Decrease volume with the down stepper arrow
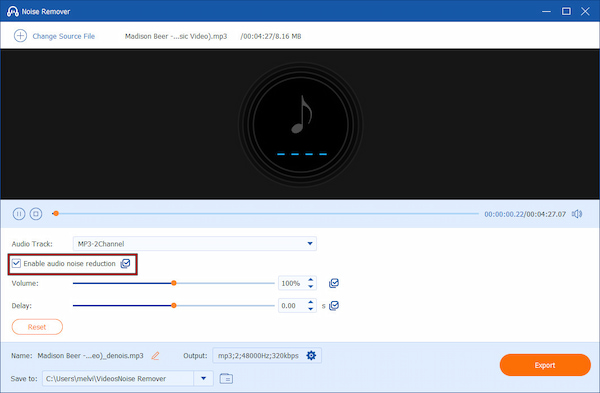Viewport: 600px width, 393px height. click(311, 287)
